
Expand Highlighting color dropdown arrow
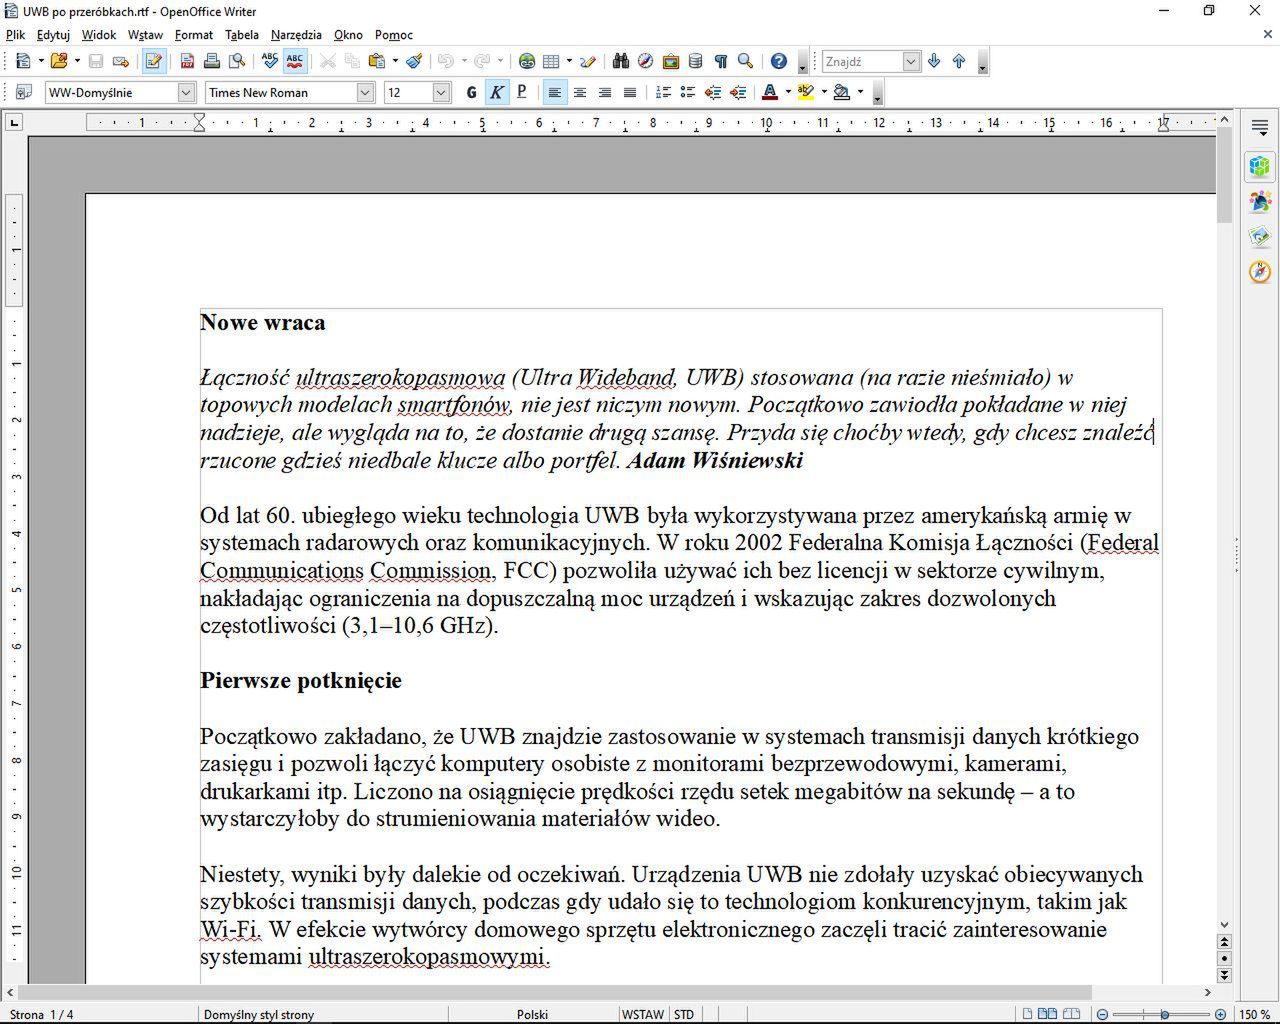click(x=824, y=92)
